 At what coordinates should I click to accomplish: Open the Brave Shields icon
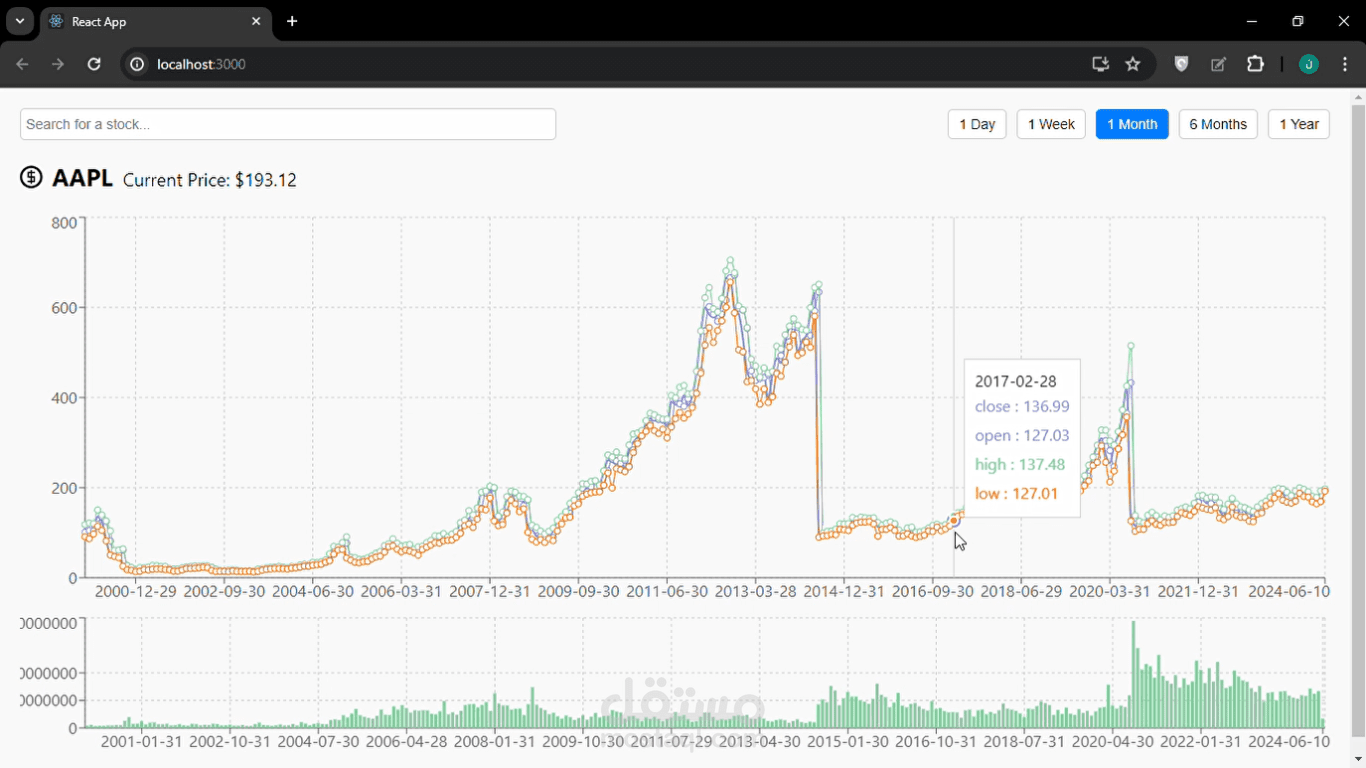pyautogui.click(x=1181, y=64)
